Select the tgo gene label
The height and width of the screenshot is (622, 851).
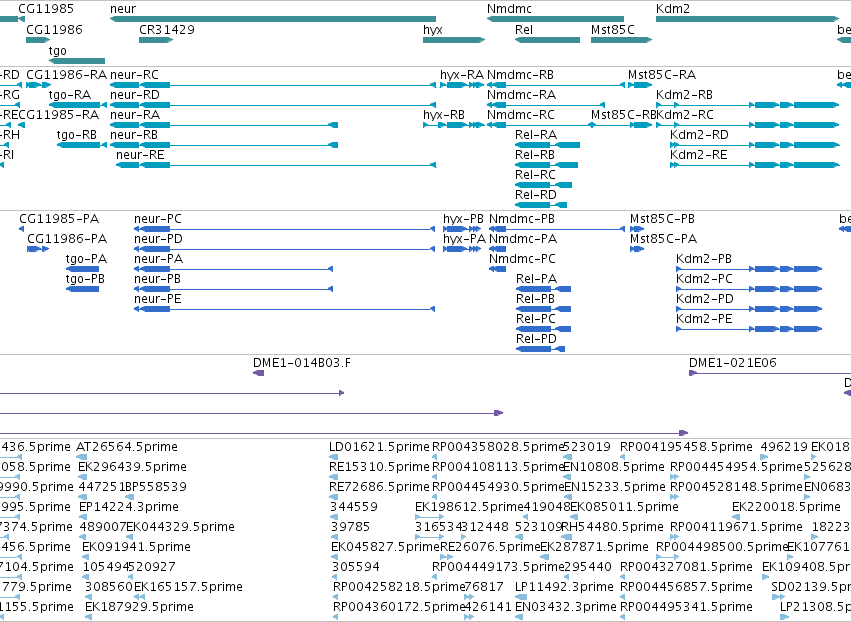pyautogui.click(x=58, y=50)
